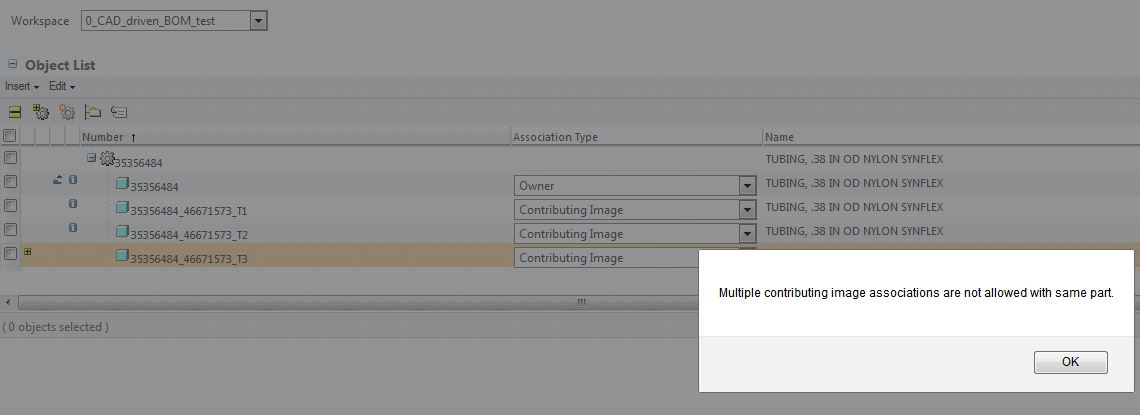The image size is (1140, 415).
Task: Click the folder structure toolbar icon
Action: 92,112
